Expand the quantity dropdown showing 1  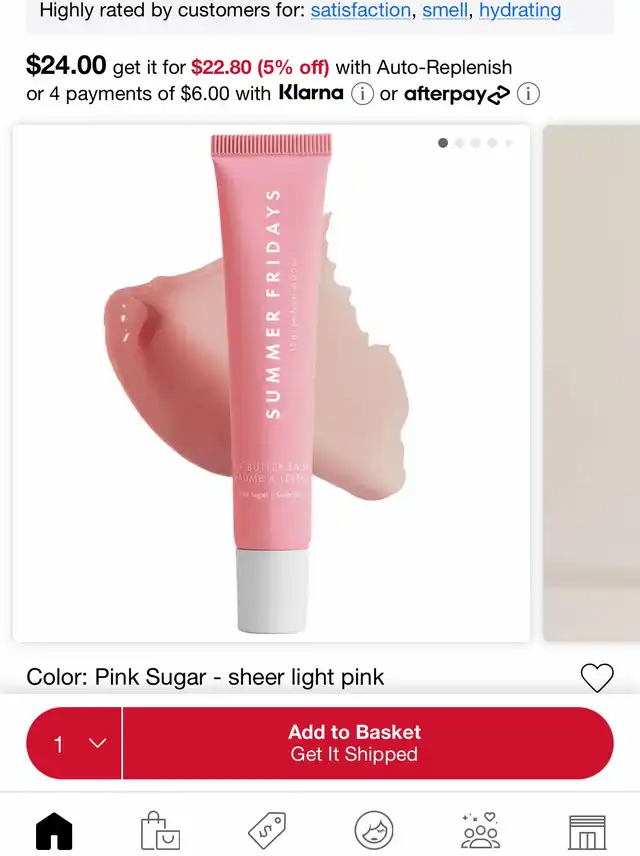[74, 743]
